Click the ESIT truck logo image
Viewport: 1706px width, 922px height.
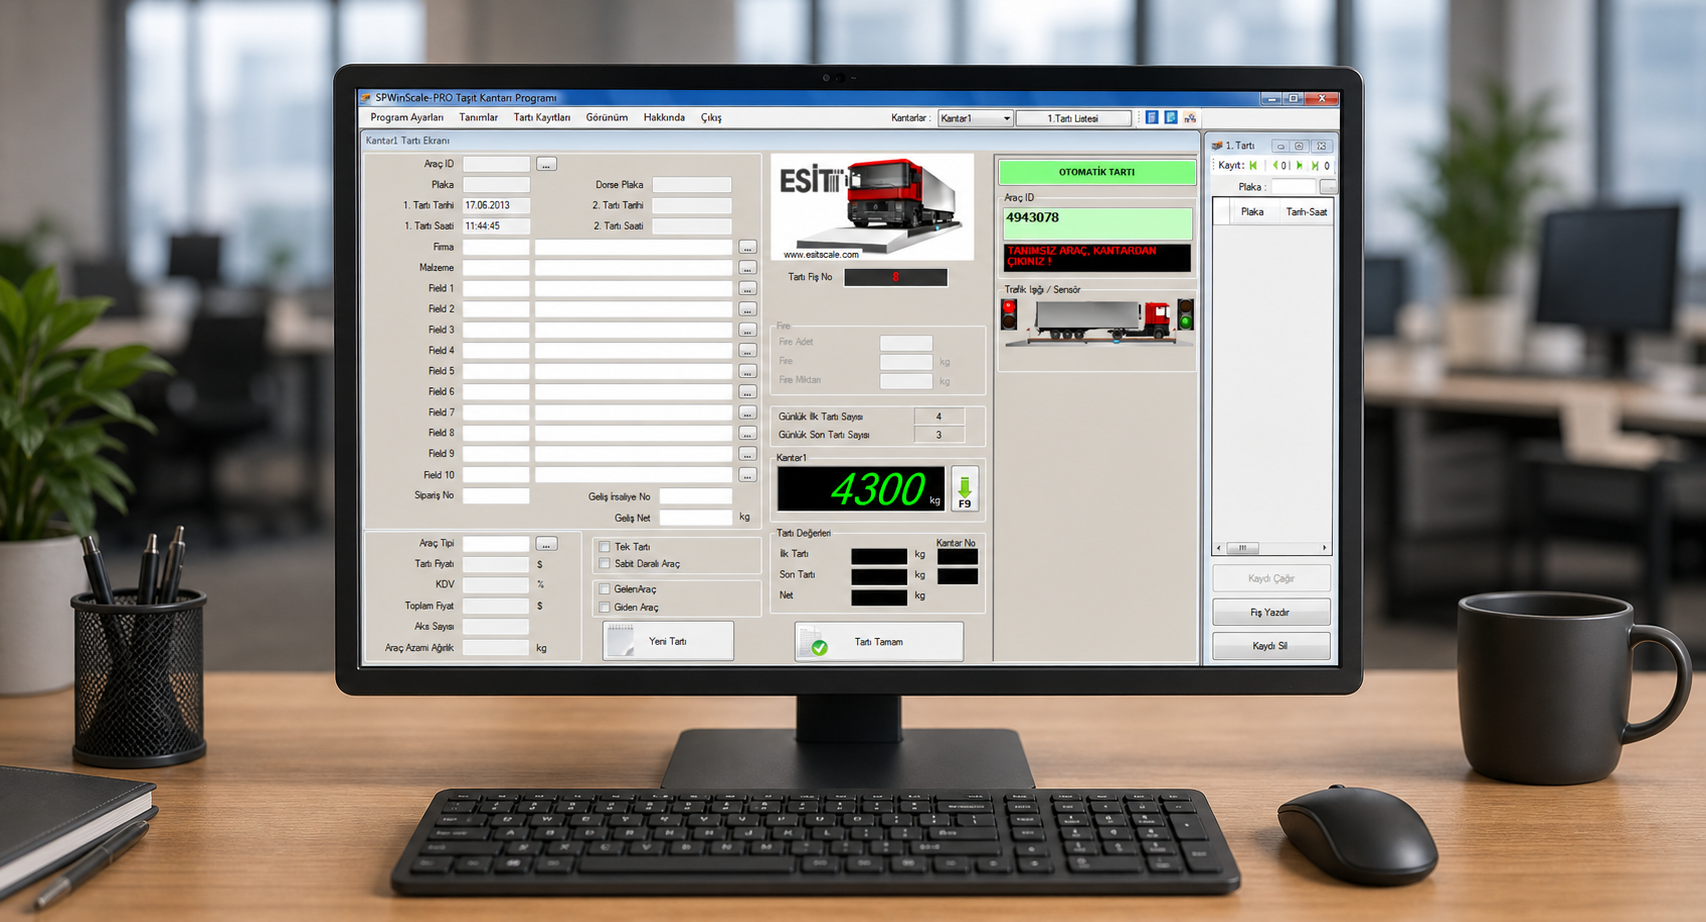point(872,207)
